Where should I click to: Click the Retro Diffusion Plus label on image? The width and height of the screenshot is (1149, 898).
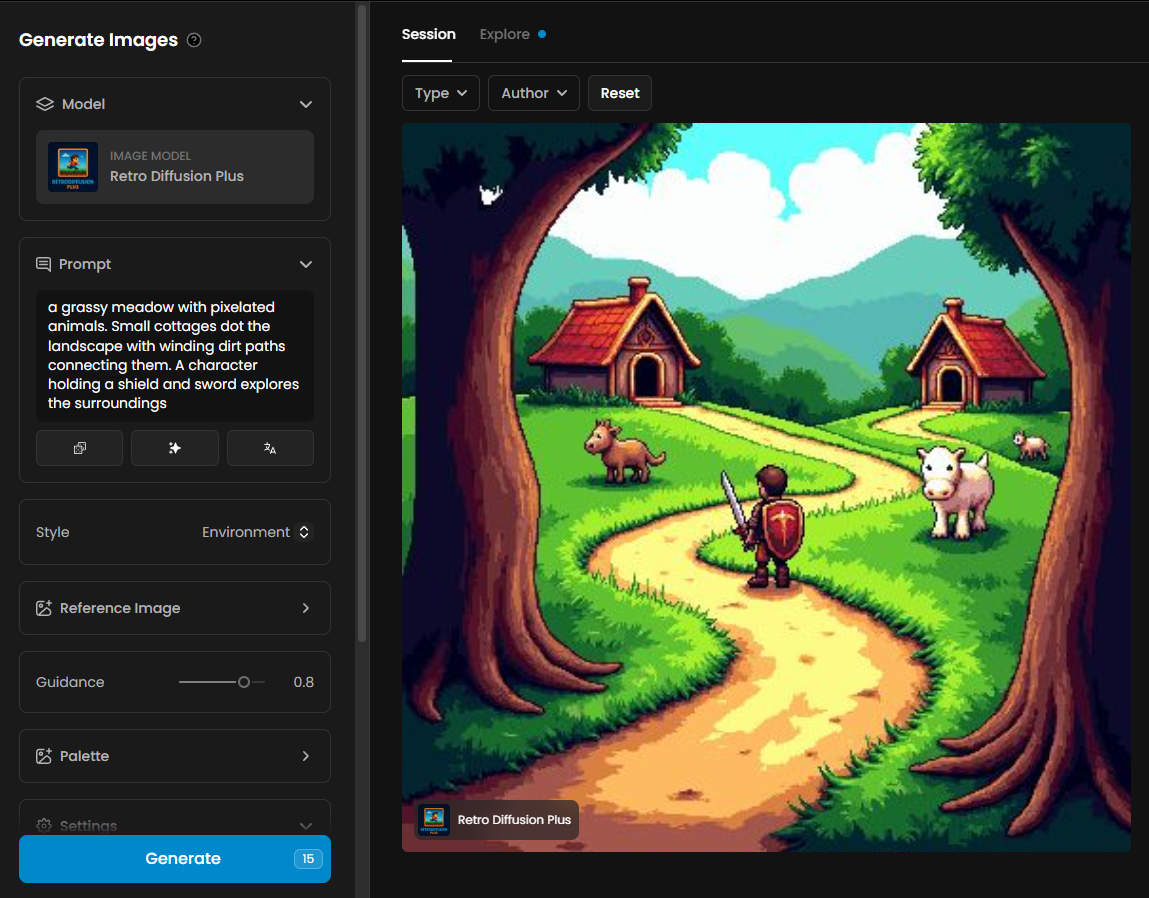[x=514, y=820]
